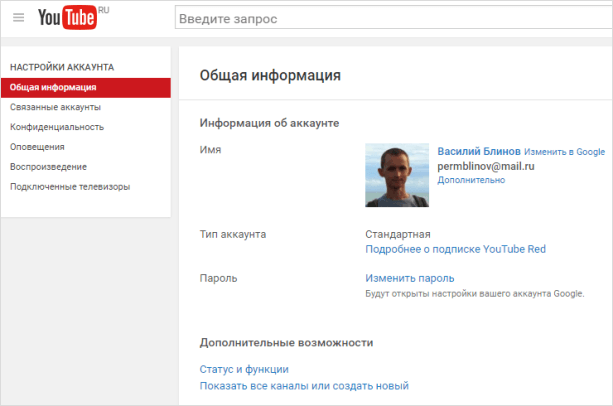Open 'Связанные аккаунты' settings
The image size is (613, 406).
click(56, 107)
